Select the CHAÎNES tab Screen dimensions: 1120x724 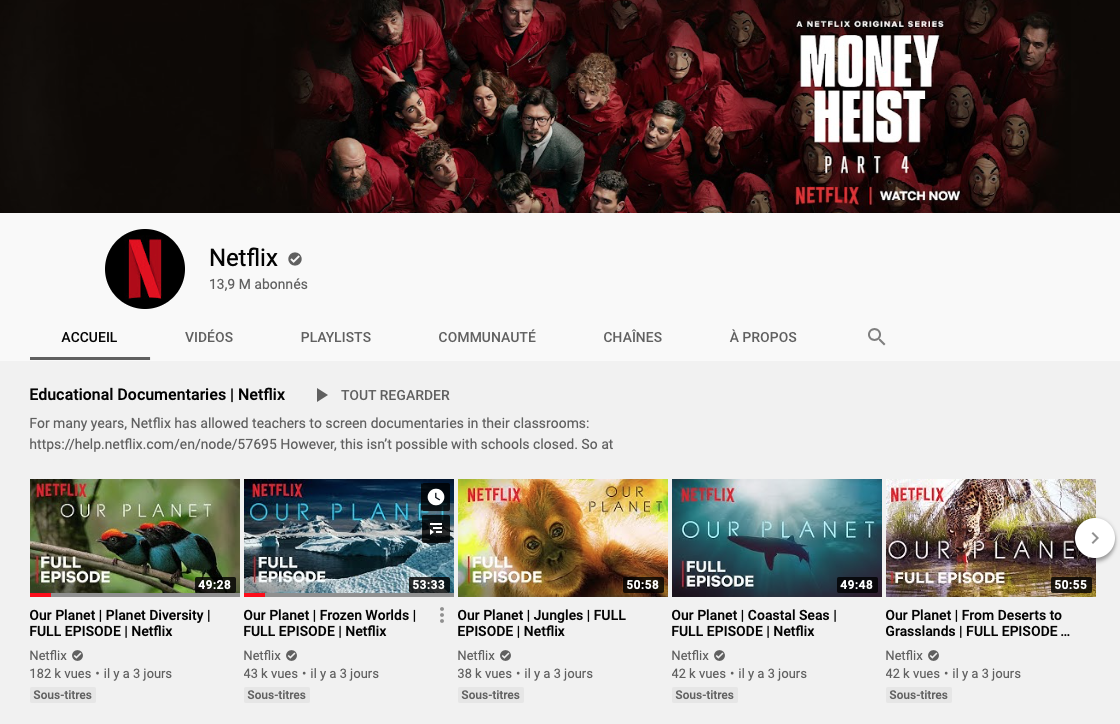coord(632,337)
